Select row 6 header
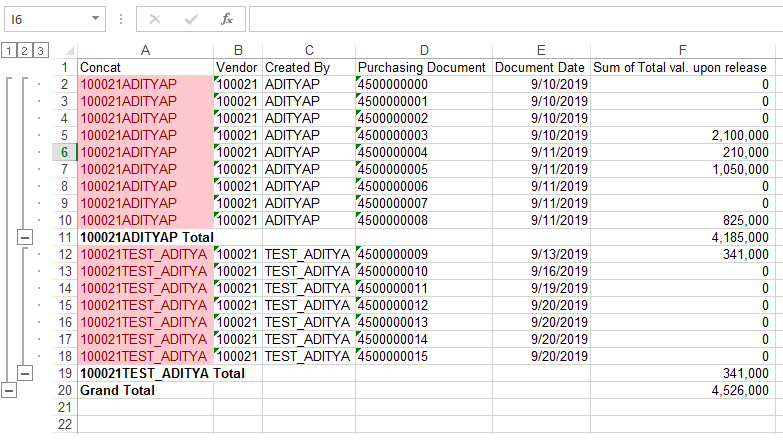The height and width of the screenshot is (443, 783). click(64, 152)
